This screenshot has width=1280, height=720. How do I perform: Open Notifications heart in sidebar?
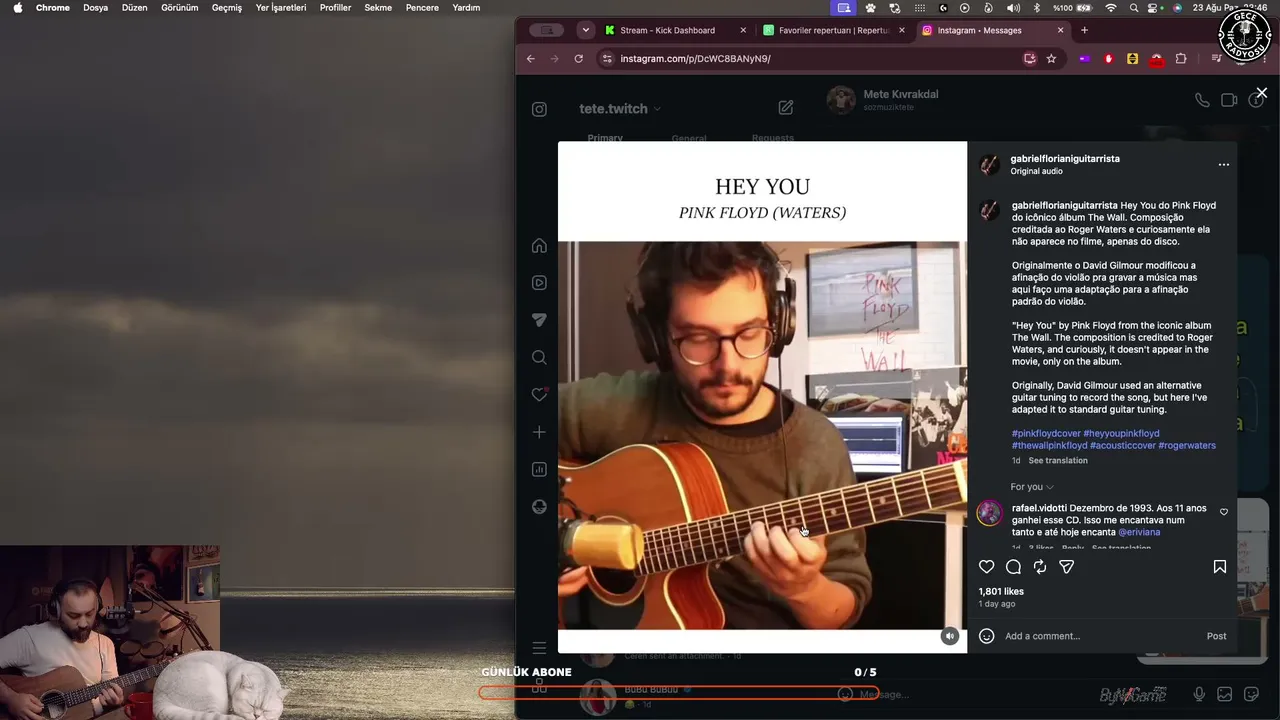pyautogui.click(x=539, y=395)
